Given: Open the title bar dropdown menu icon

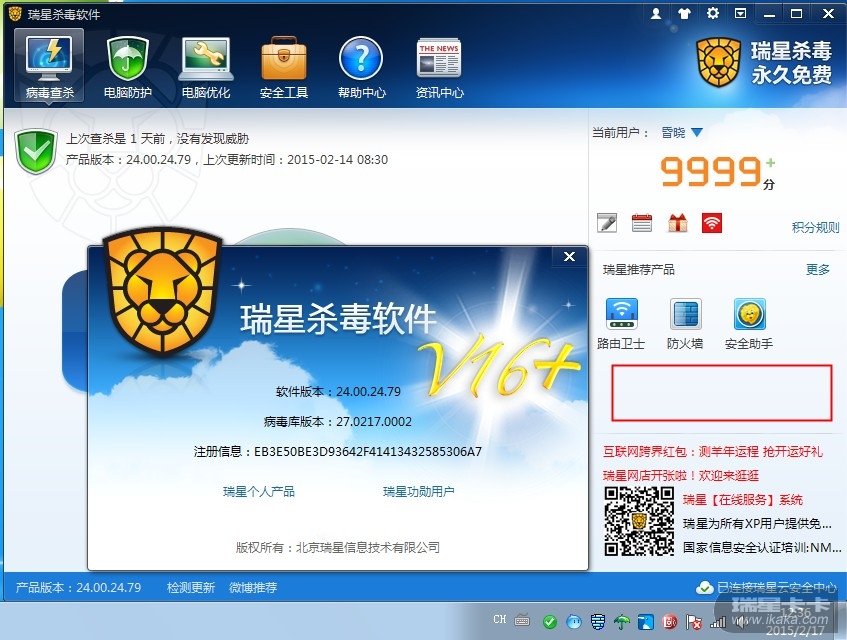Looking at the screenshot, I should (741, 14).
